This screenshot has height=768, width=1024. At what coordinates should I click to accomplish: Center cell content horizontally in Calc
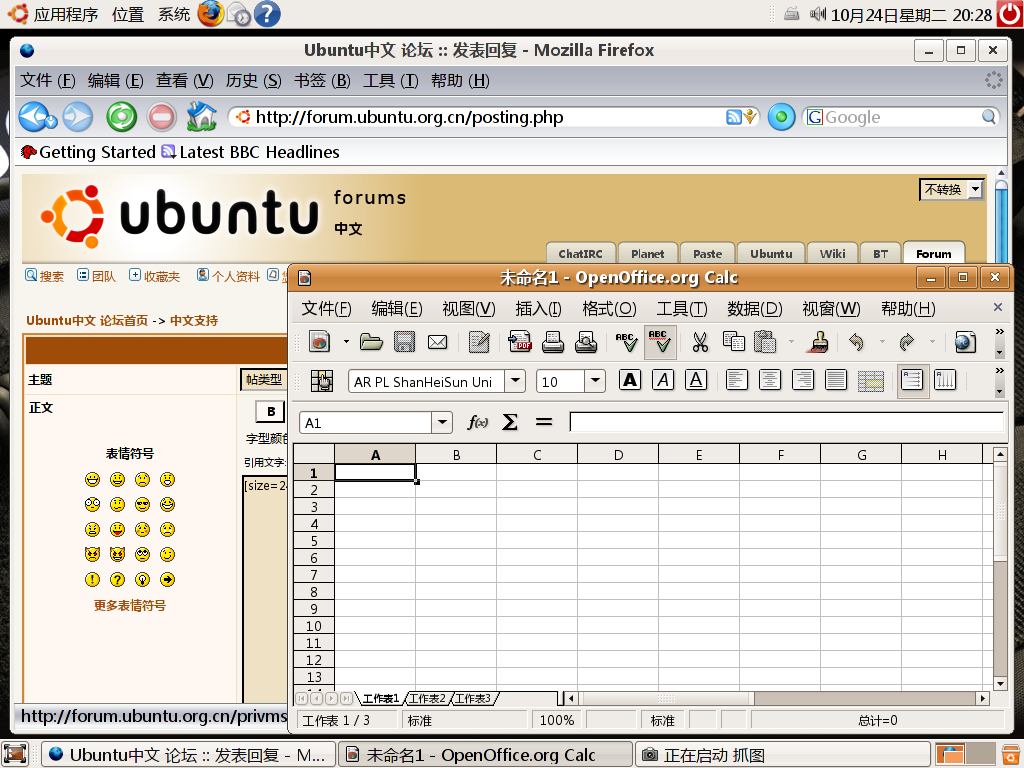(x=770, y=380)
